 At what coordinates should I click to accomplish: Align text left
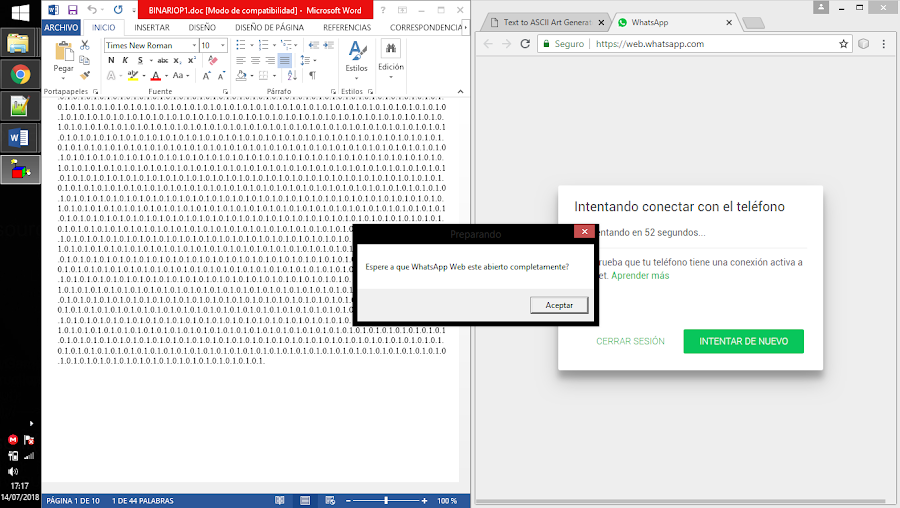(x=241, y=60)
